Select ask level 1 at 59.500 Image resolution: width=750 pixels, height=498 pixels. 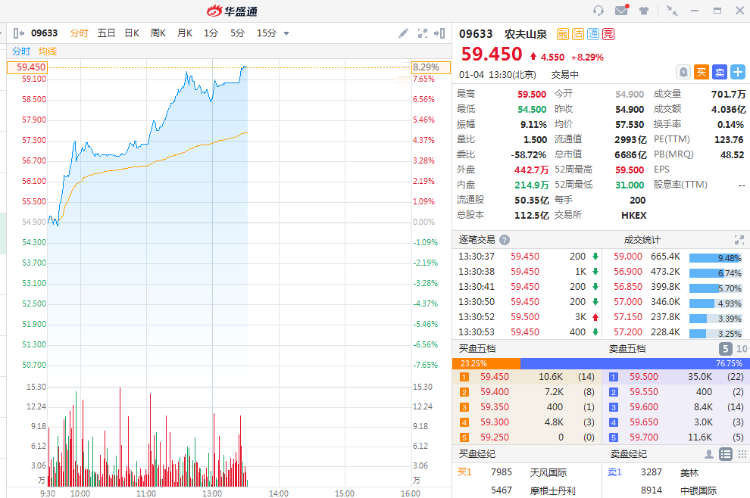(676, 377)
